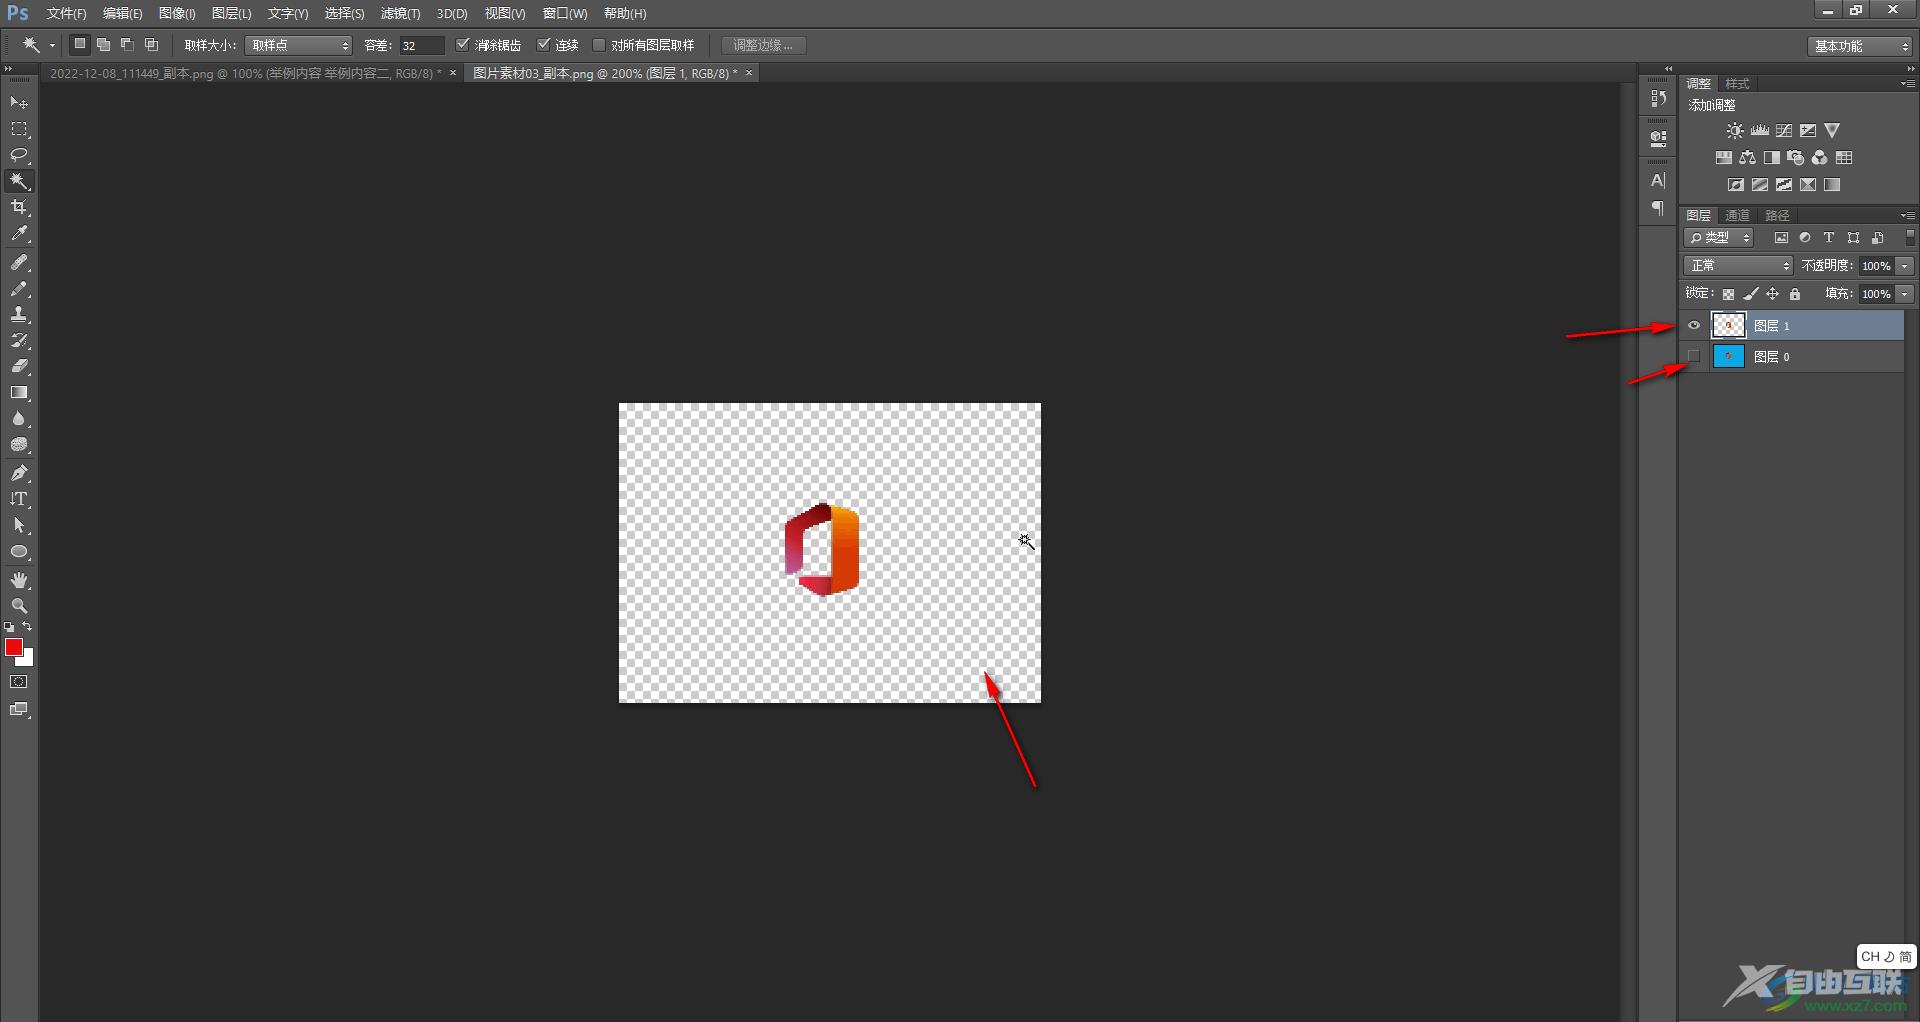Add a Curves adjustment
Viewport: 1920px width, 1022px height.
point(1784,131)
